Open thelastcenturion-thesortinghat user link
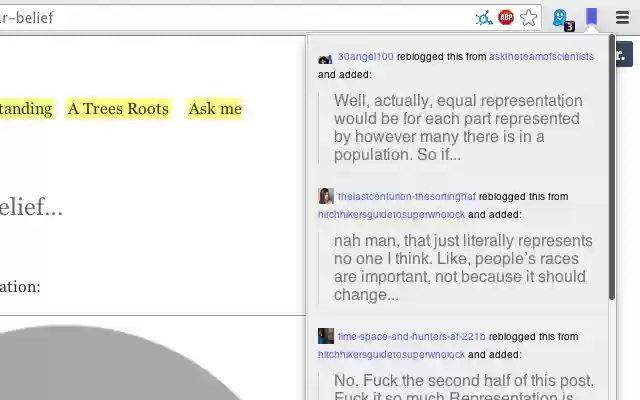640x400 pixels. (407, 196)
